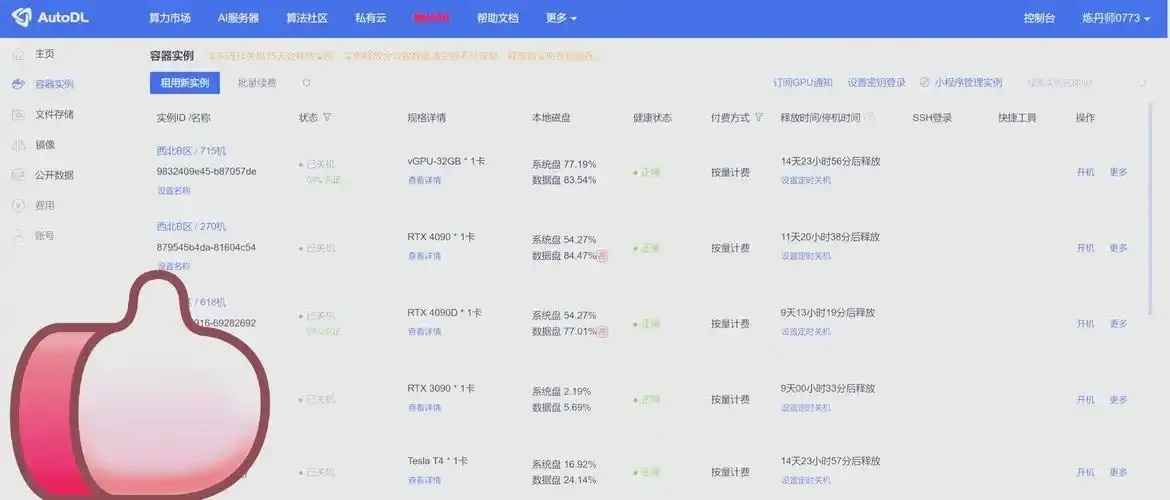This screenshot has width=1170, height=500.
Task: Click the red 清 badge beside 84.47%
Action: click(x=603, y=256)
